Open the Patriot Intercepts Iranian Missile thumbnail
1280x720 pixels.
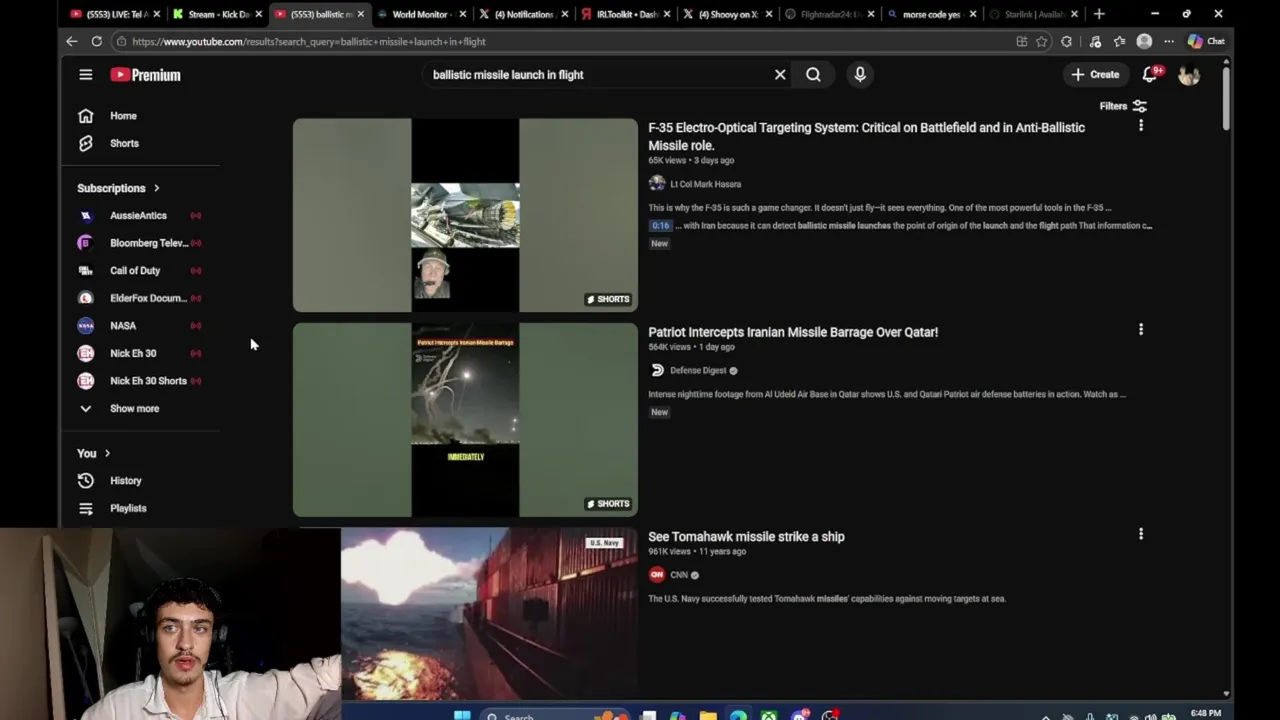[x=465, y=420]
